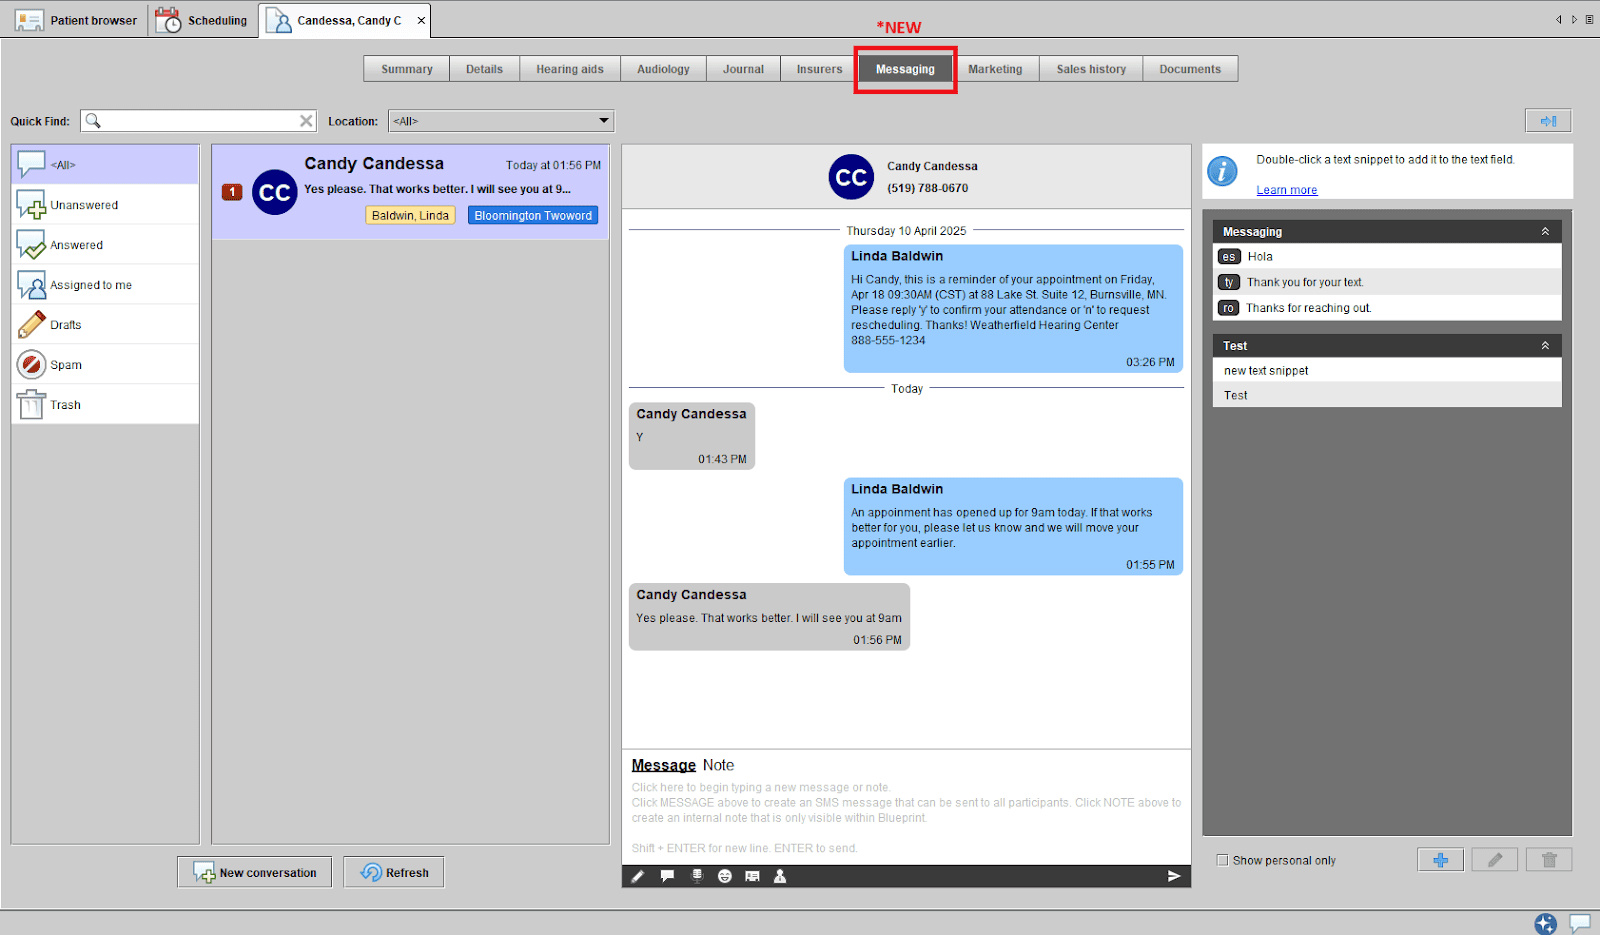
Task: Click the Bloomington Twoword blue location tag
Action: pyautogui.click(x=533, y=216)
